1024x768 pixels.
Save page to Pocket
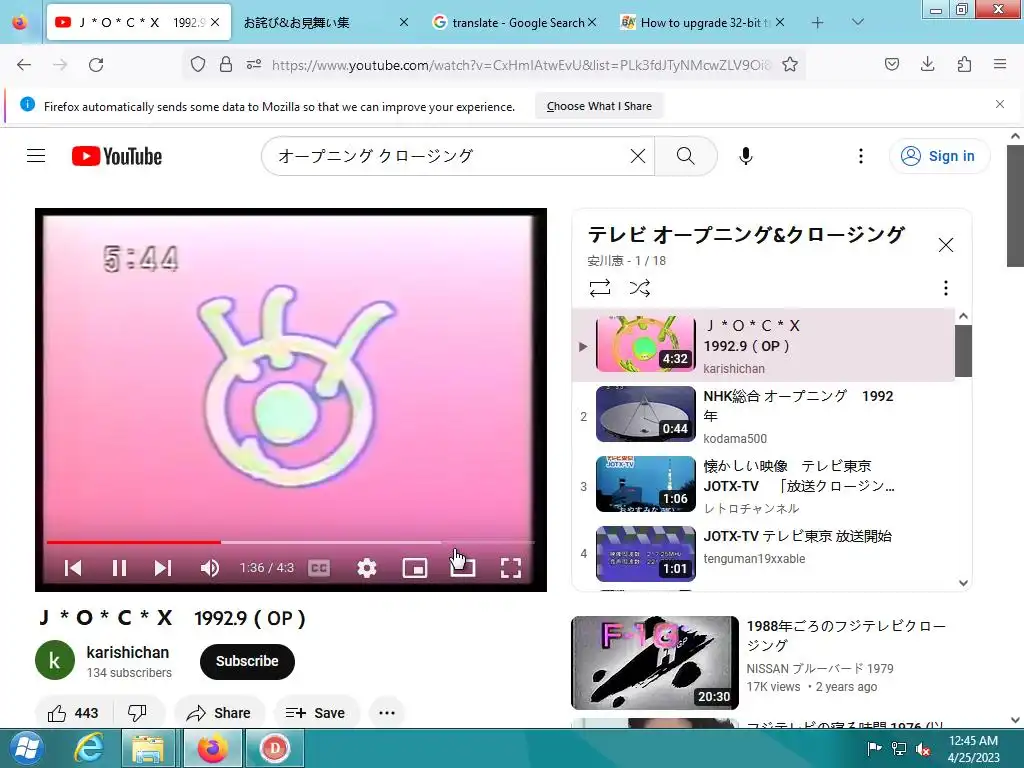pyautogui.click(x=892, y=64)
